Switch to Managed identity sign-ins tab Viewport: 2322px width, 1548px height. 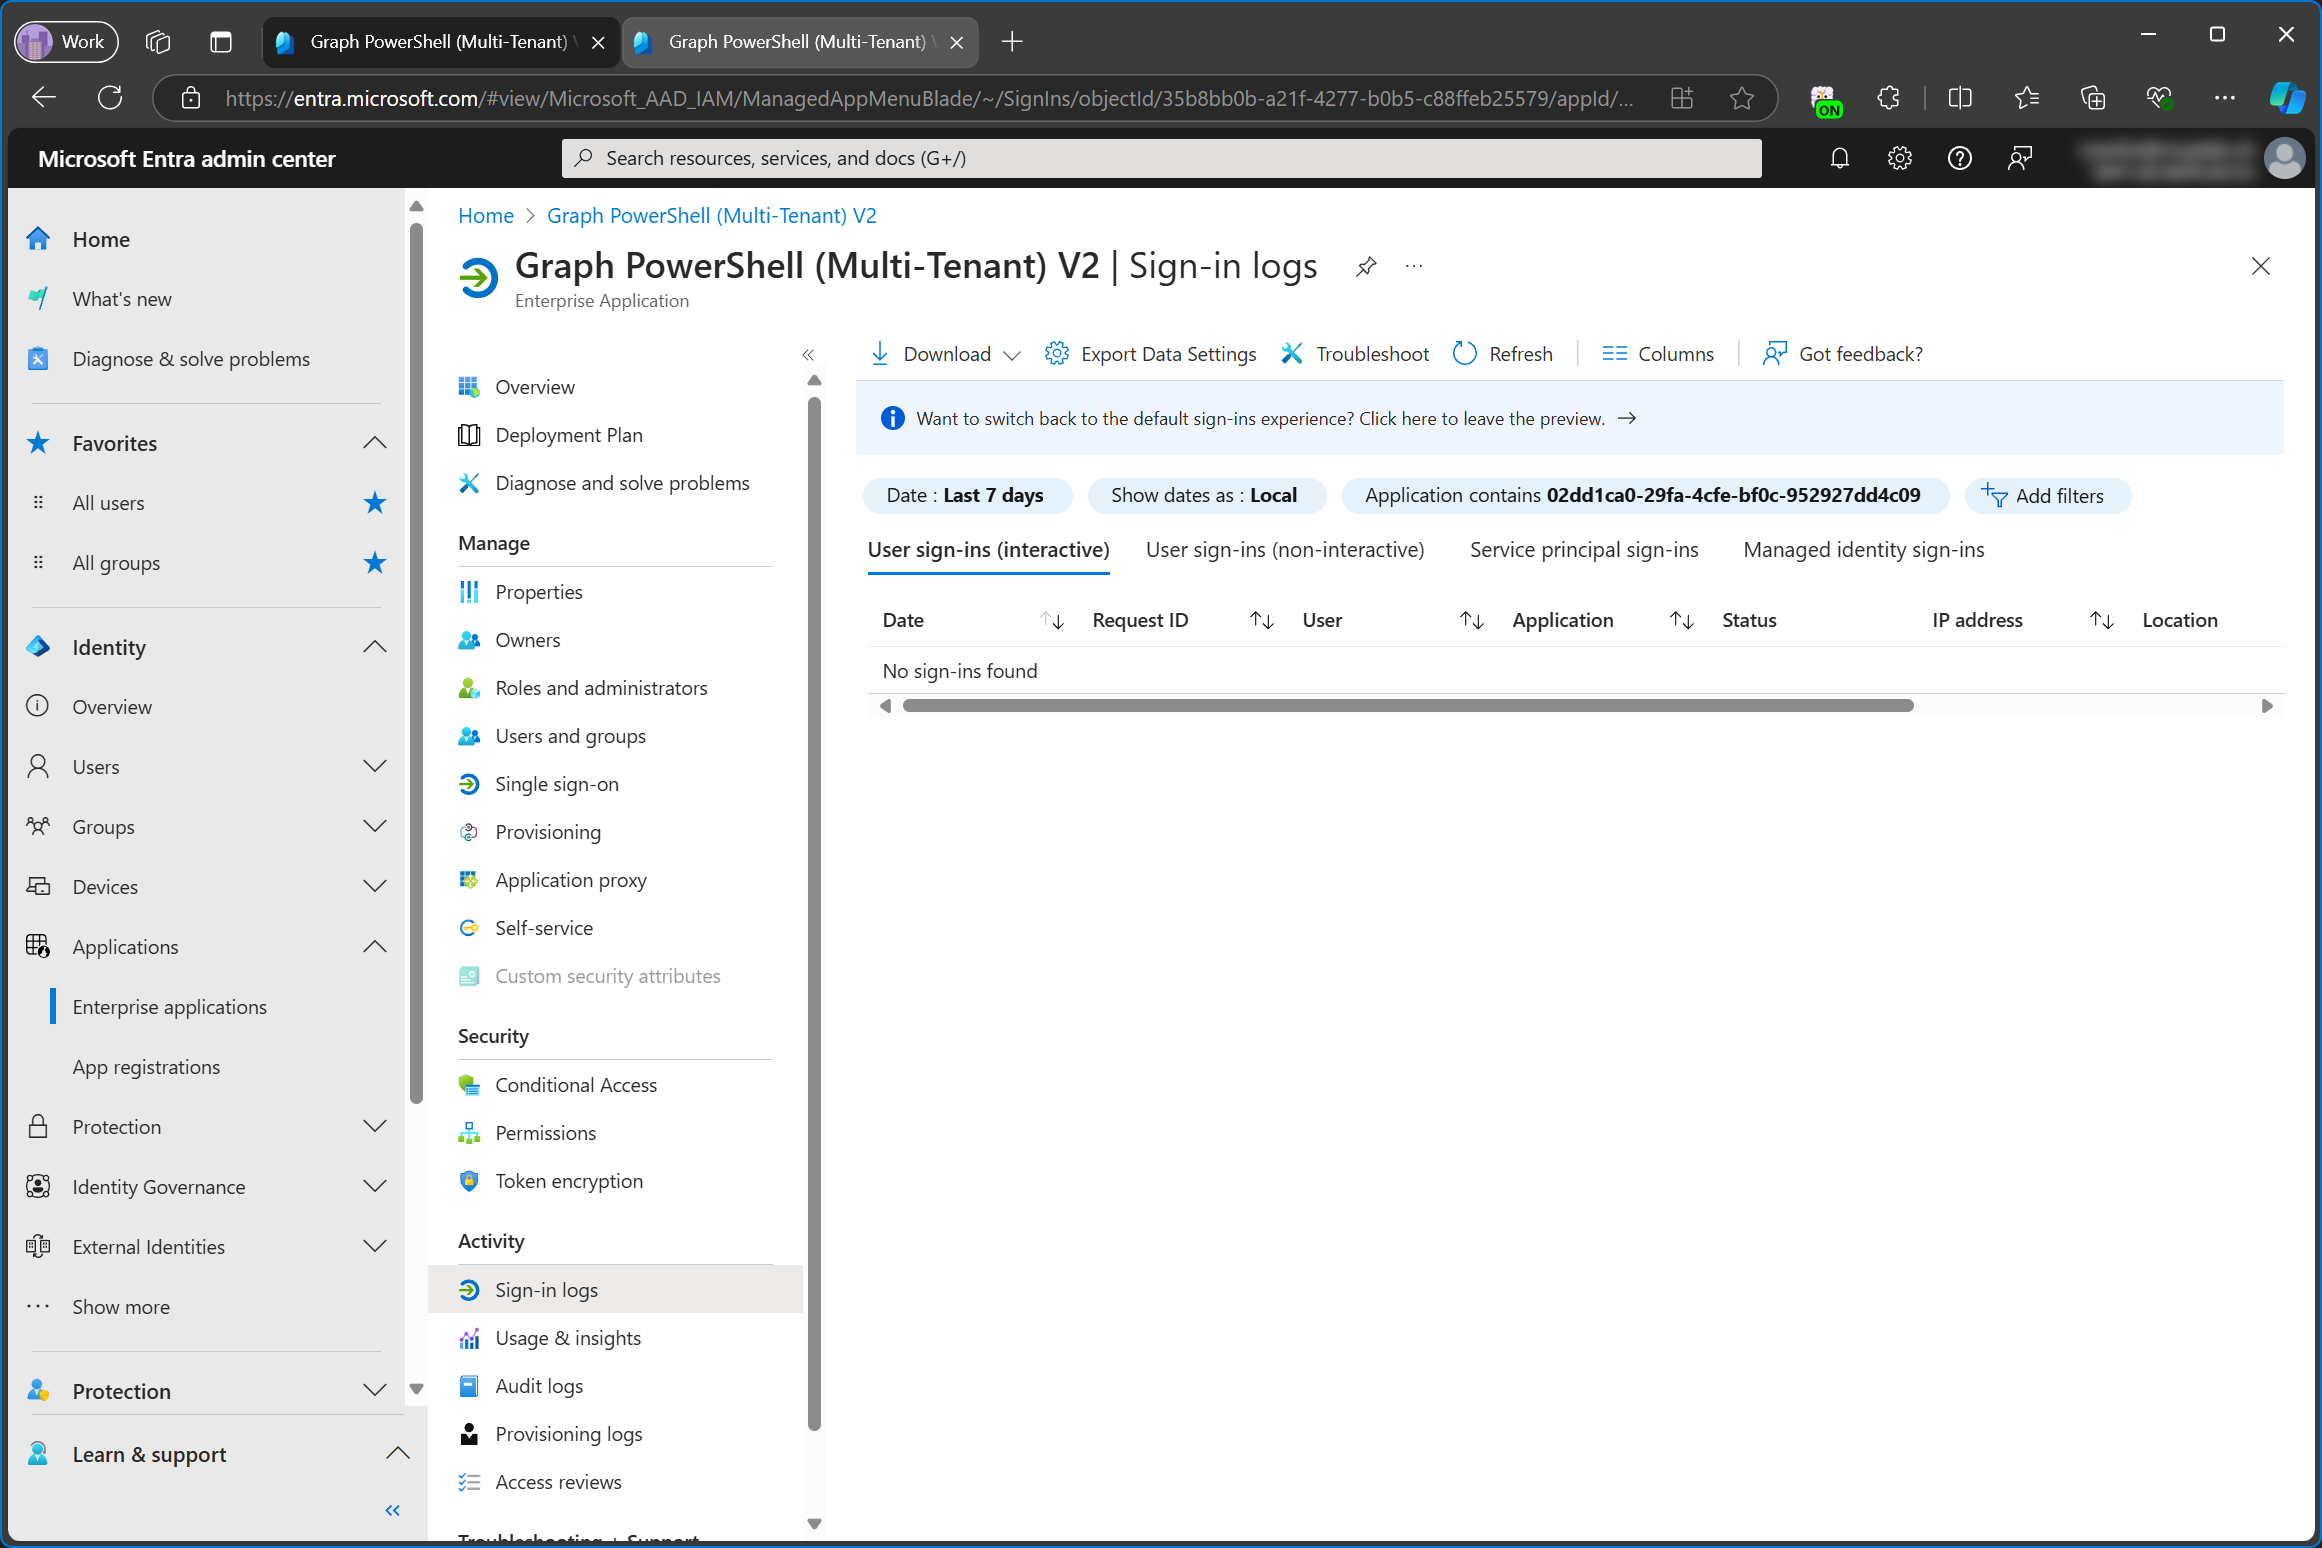point(1864,550)
